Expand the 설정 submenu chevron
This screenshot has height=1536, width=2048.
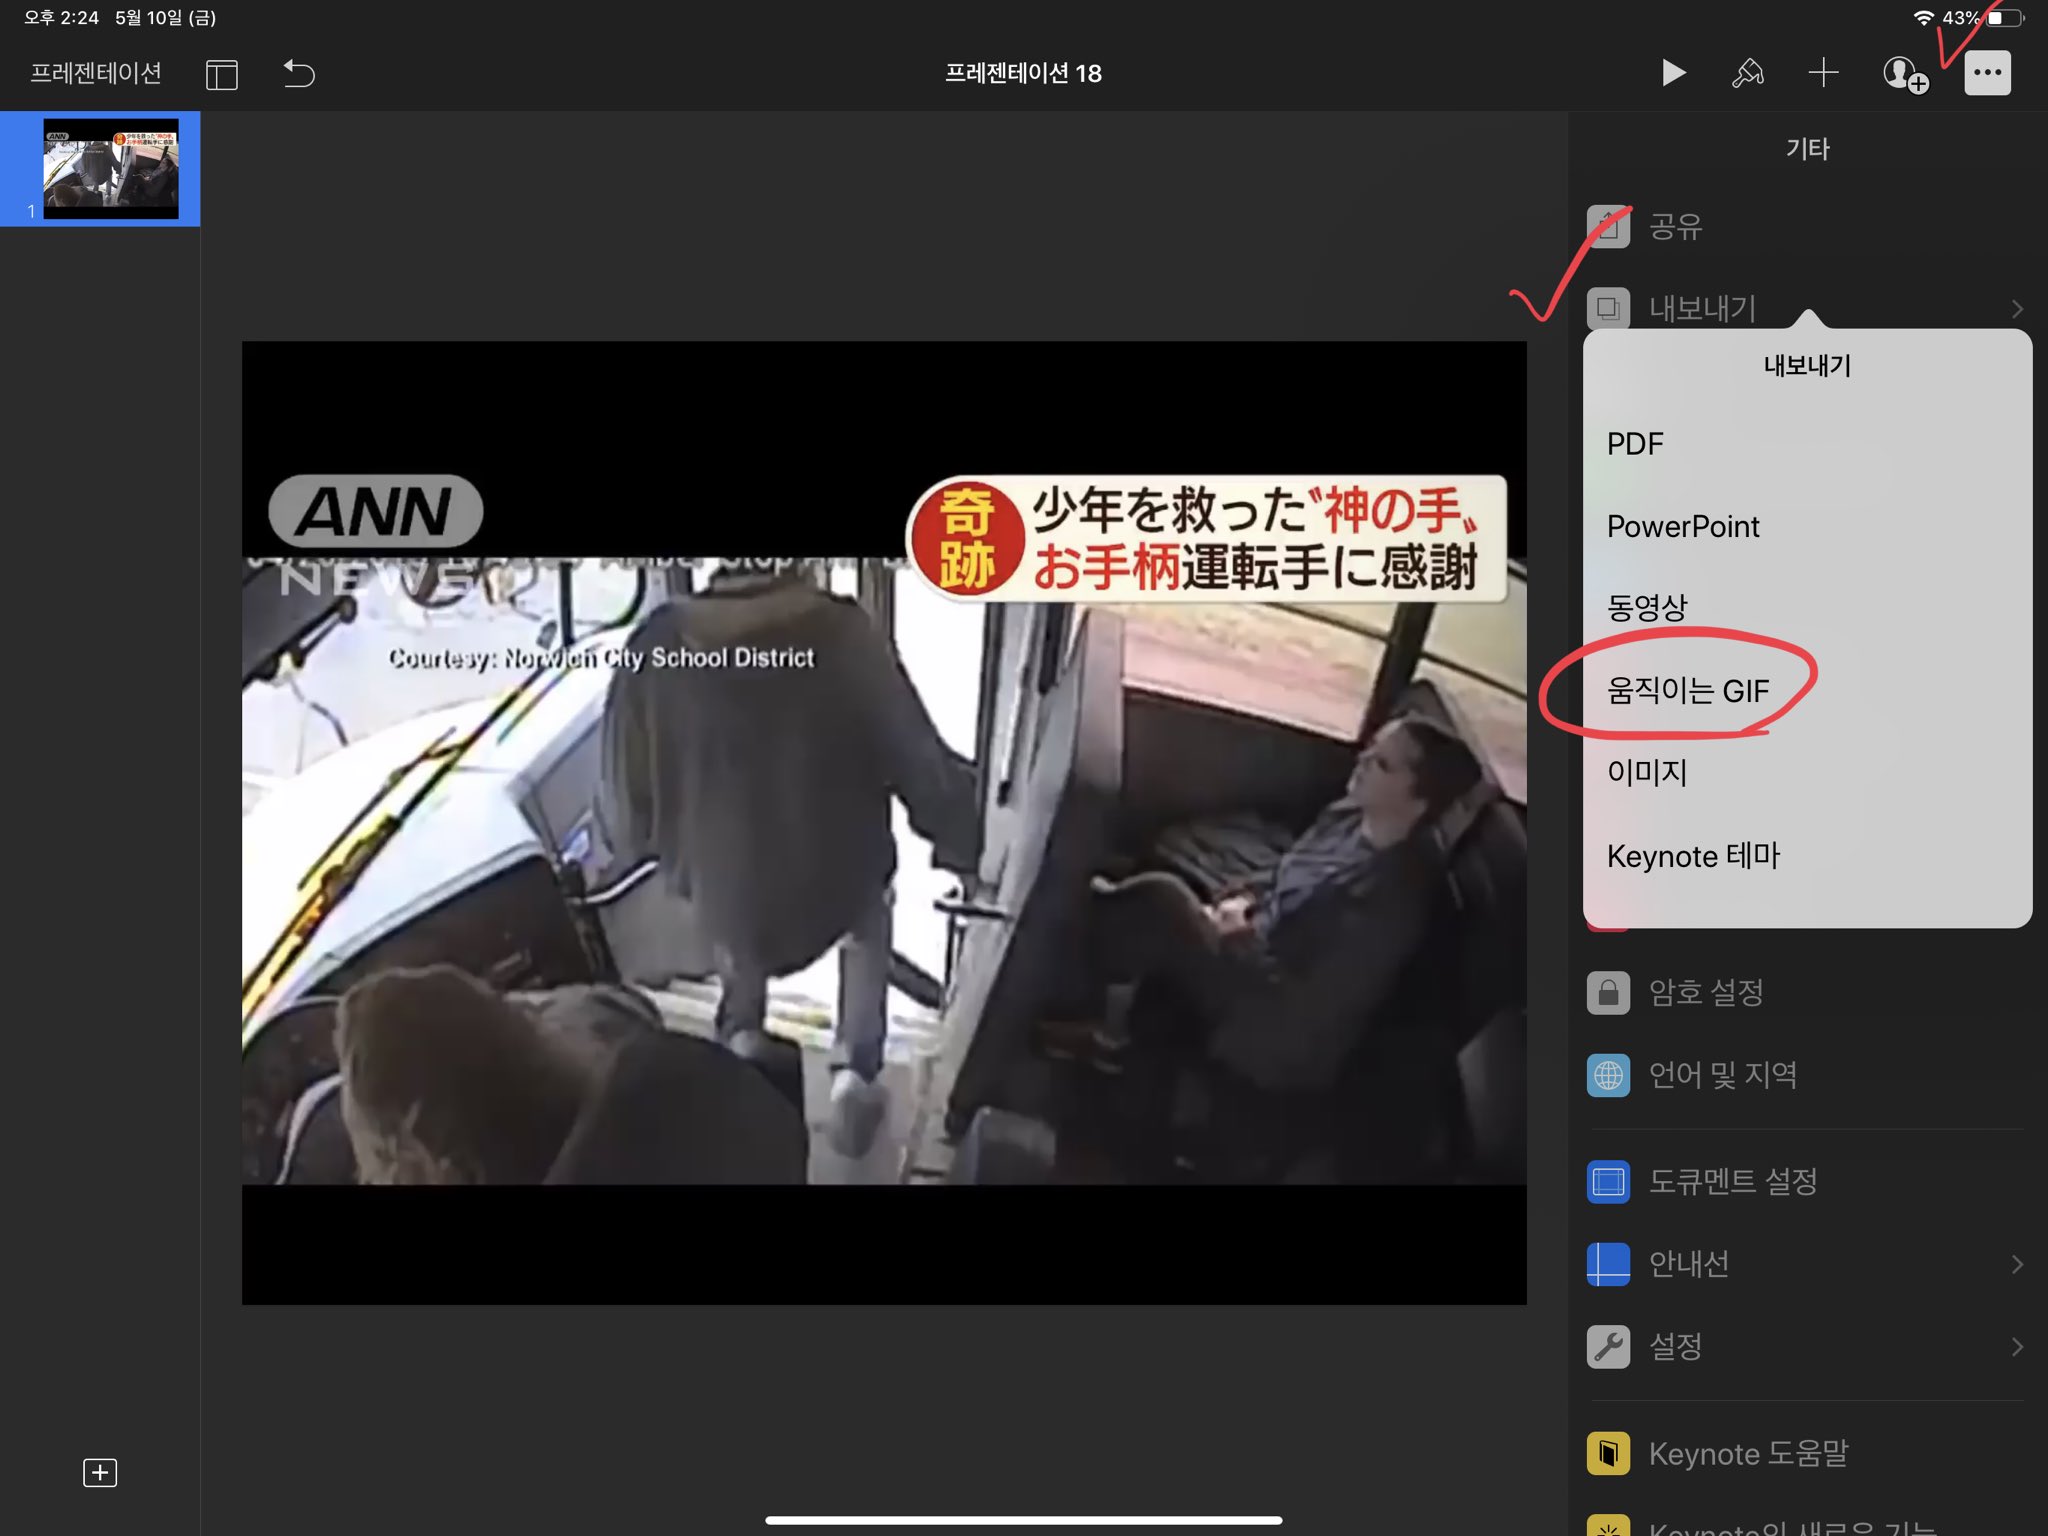[x=2017, y=1347]
